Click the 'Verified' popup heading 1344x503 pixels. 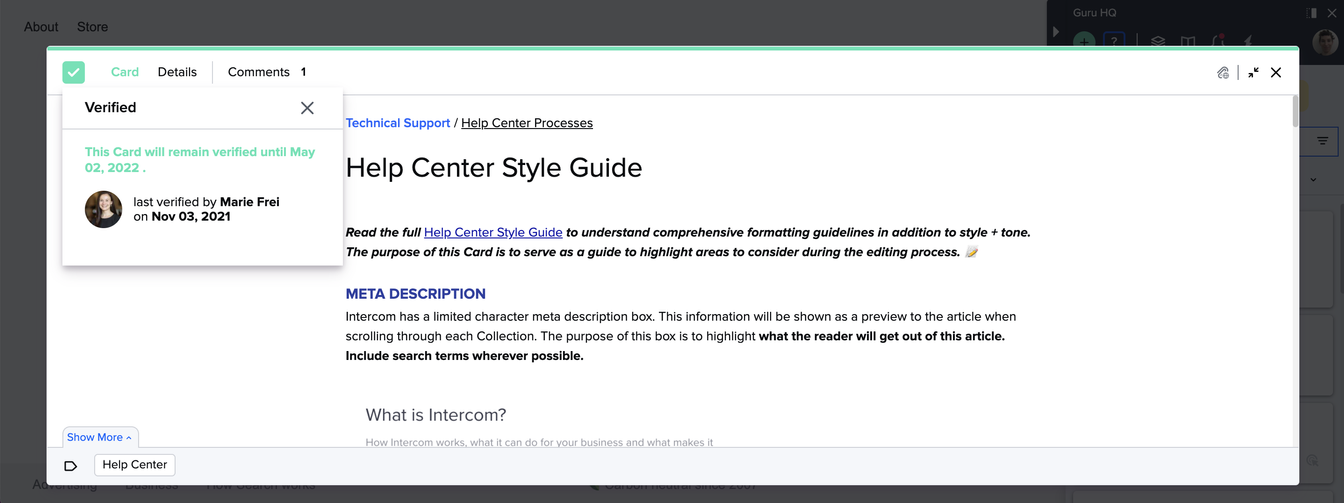point(110,107)
